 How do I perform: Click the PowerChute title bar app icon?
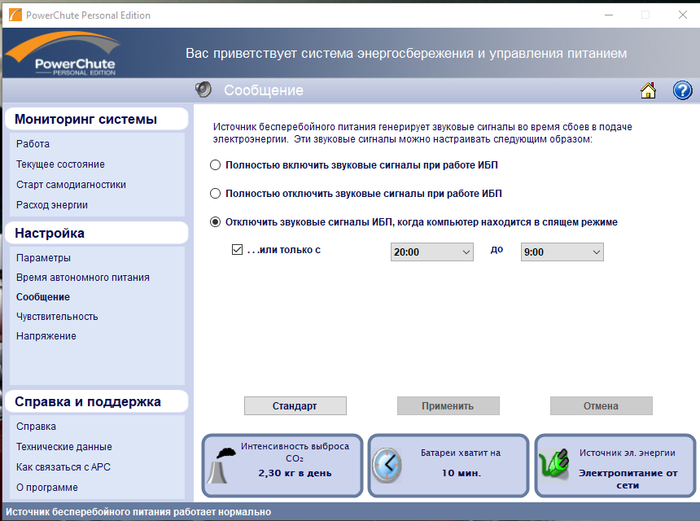coord(15,15)
